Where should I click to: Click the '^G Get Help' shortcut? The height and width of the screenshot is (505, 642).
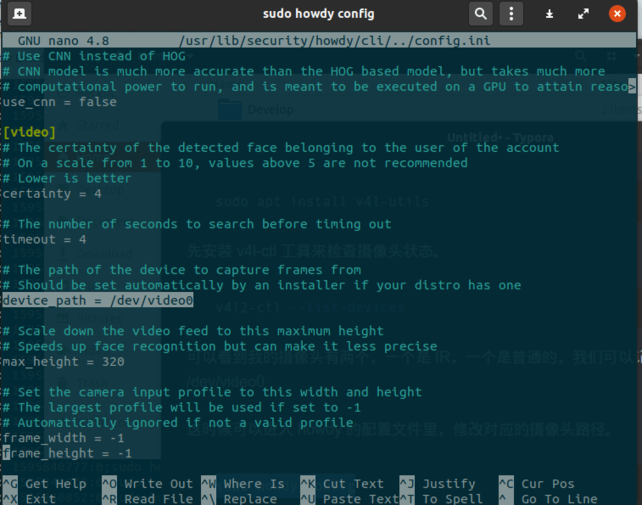pyautogui.click(x=45, y=484)
